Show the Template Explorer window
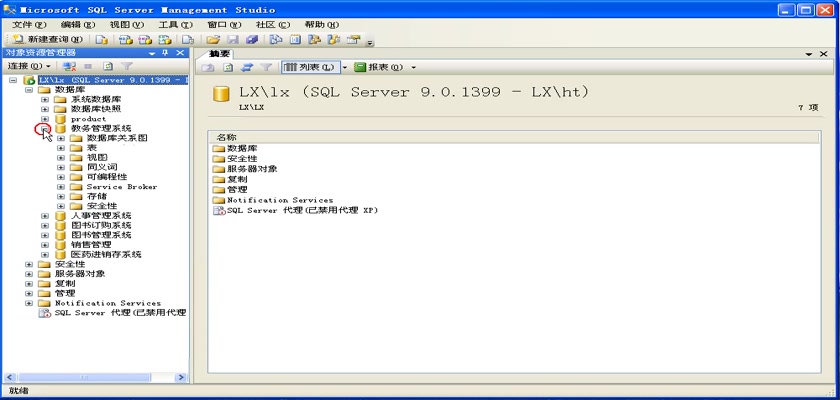 (334, 40)
